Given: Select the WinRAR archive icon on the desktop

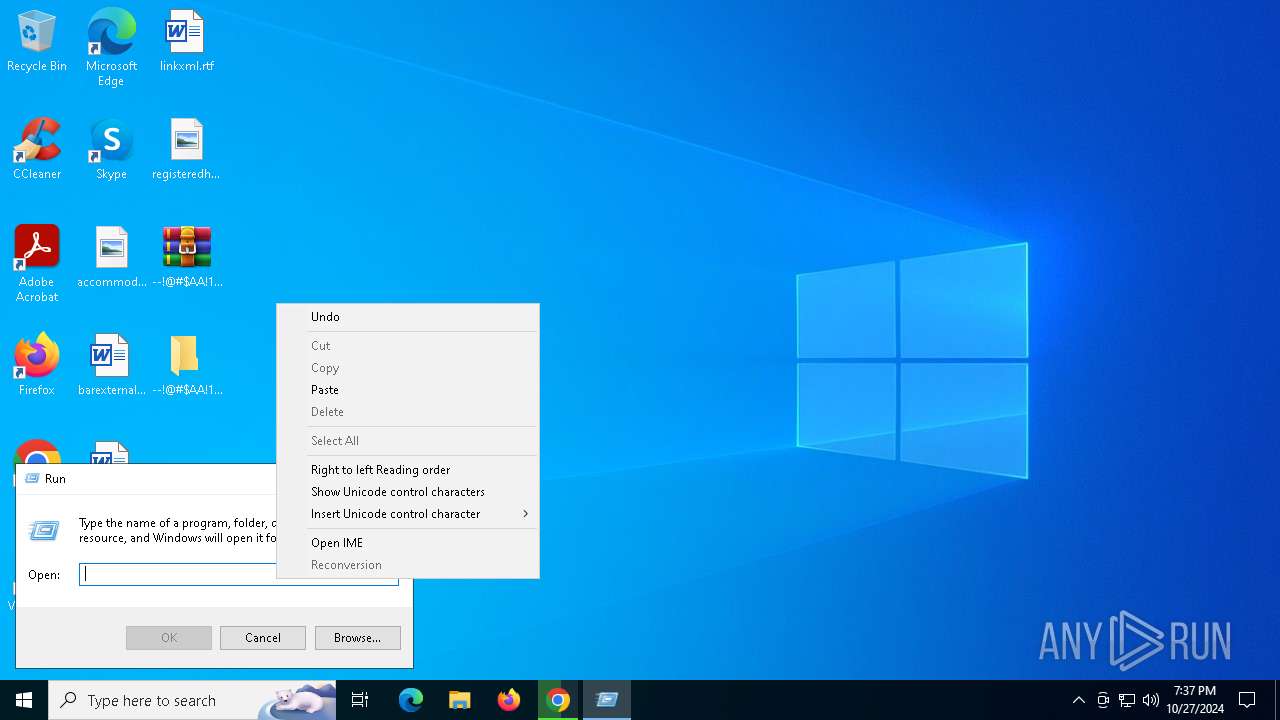Looking at the screenshot, I should [x=187, y=258].
